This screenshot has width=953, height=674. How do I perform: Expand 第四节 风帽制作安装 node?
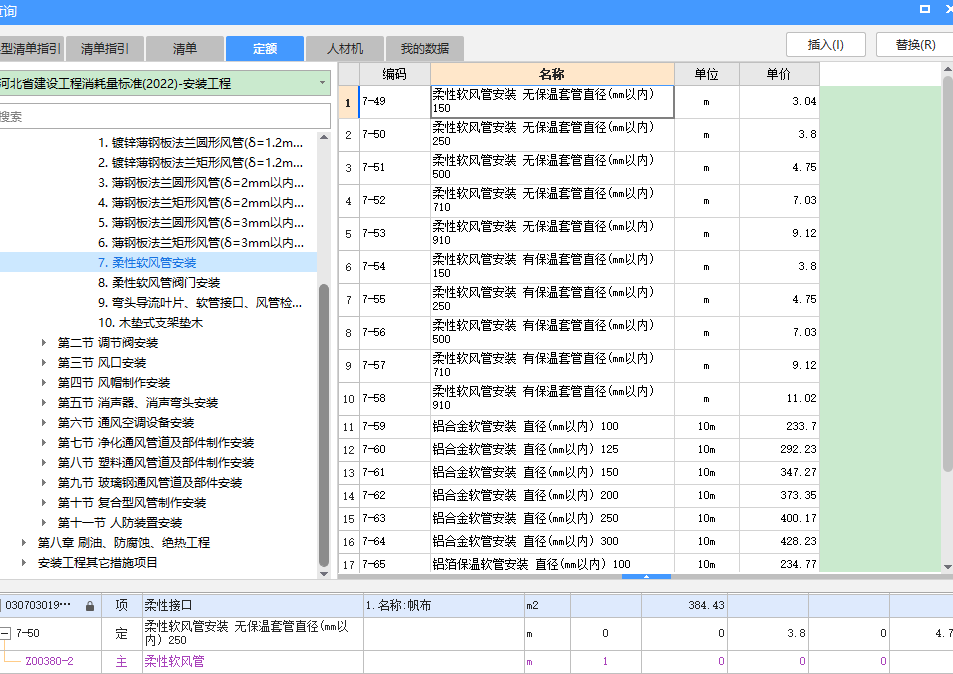point(44,383)
